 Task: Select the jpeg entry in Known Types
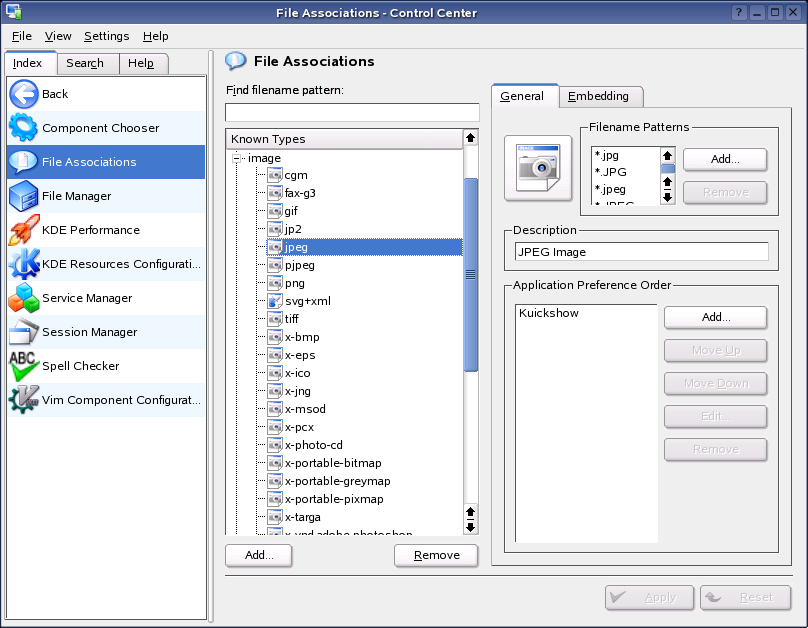pos(364,247)
